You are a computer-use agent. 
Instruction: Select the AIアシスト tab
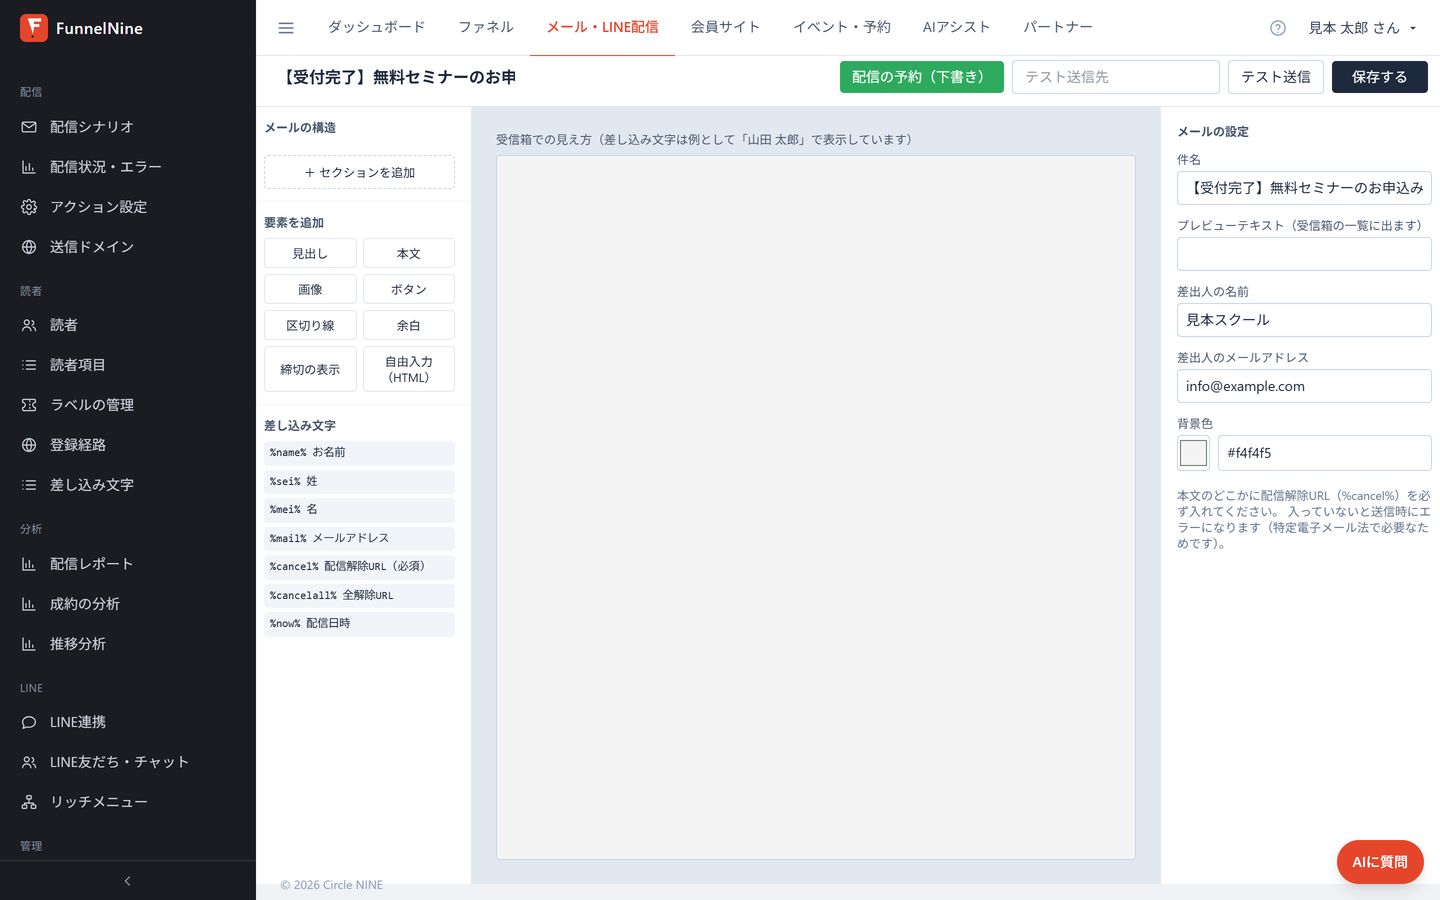[957, 27]
